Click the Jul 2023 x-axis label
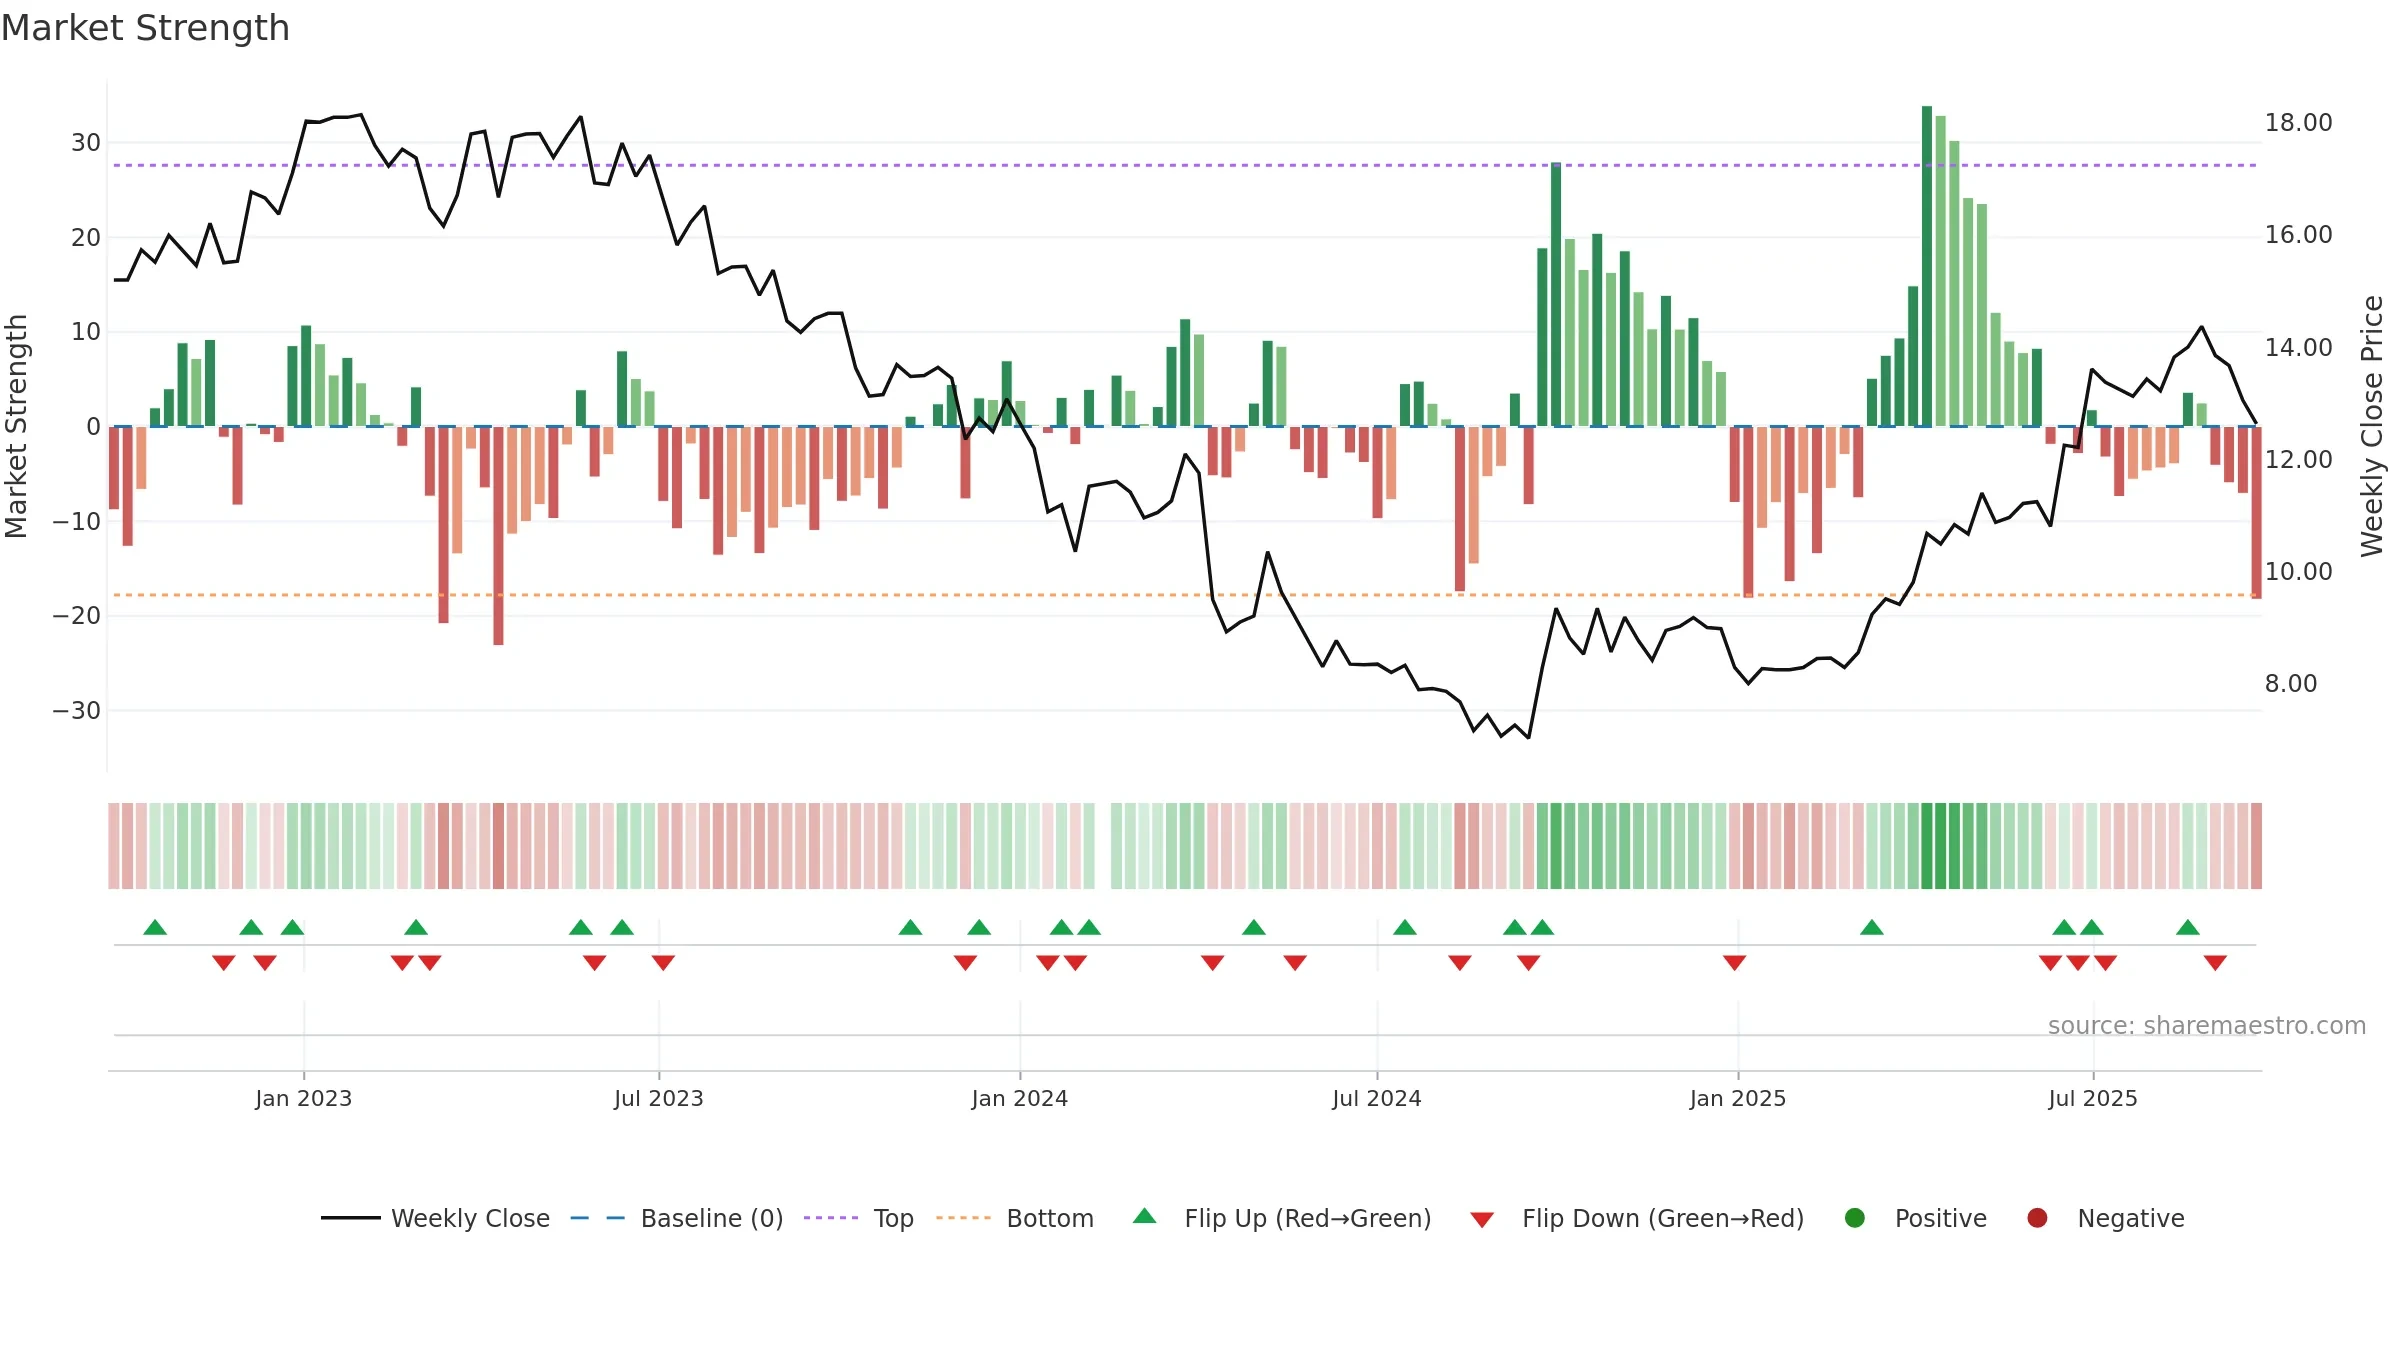 659,1098
